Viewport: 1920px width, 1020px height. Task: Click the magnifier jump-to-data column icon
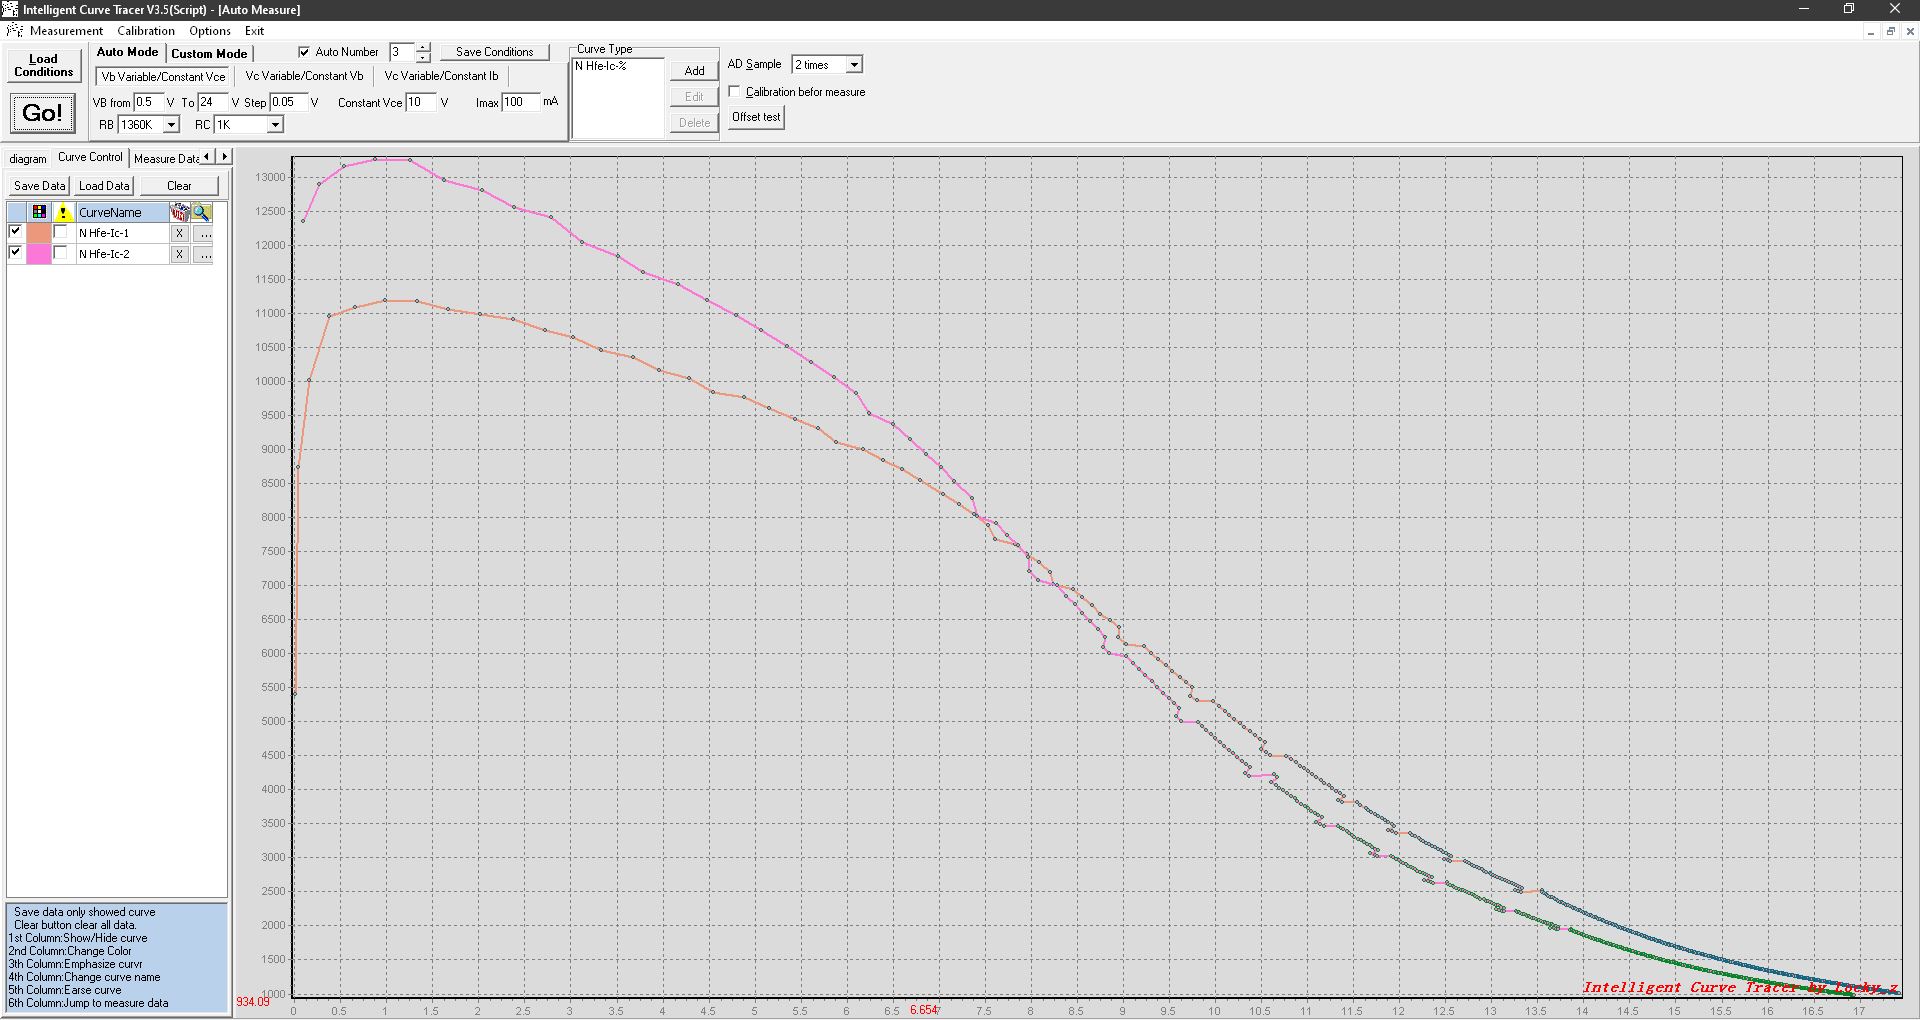[202, 212]
